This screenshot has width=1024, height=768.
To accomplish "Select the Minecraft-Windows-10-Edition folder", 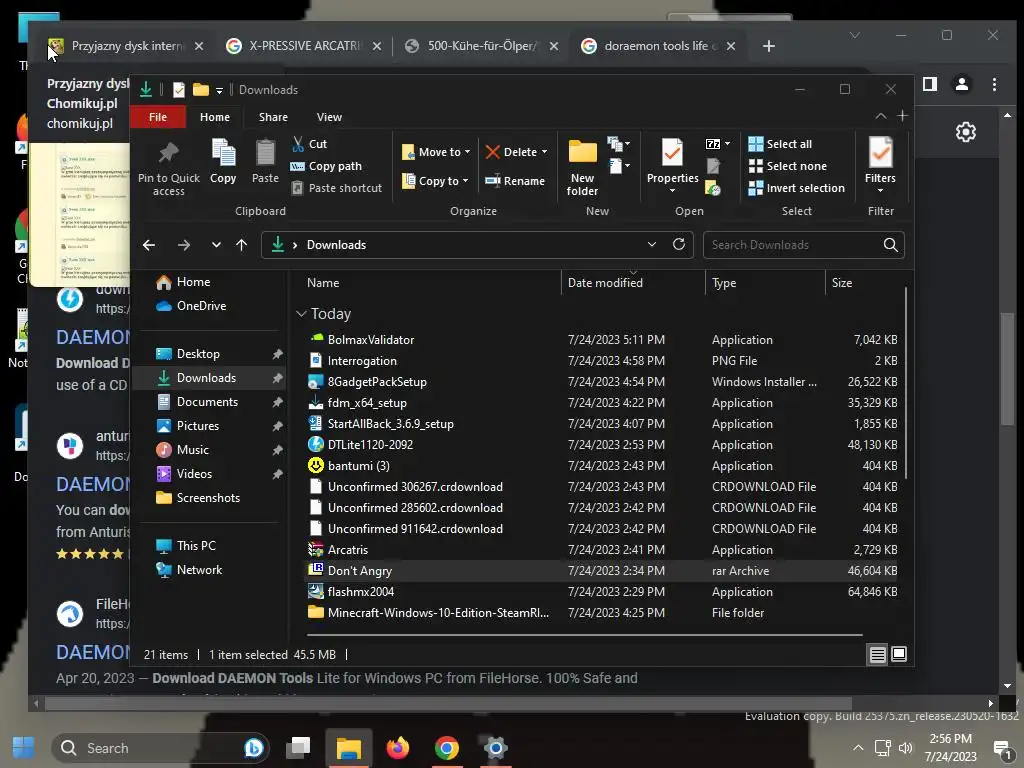I will click(x=601, y=613).
